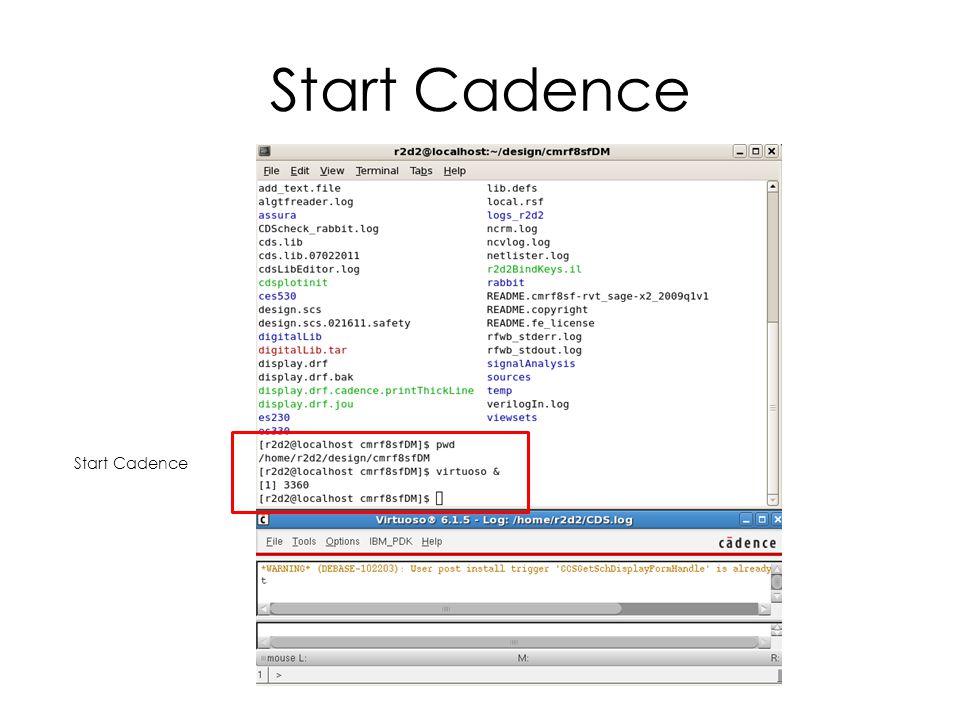Click the 'mouse L:' status bar entry
The width and height of the screenshot is (960, 720).
click(287, 658)
